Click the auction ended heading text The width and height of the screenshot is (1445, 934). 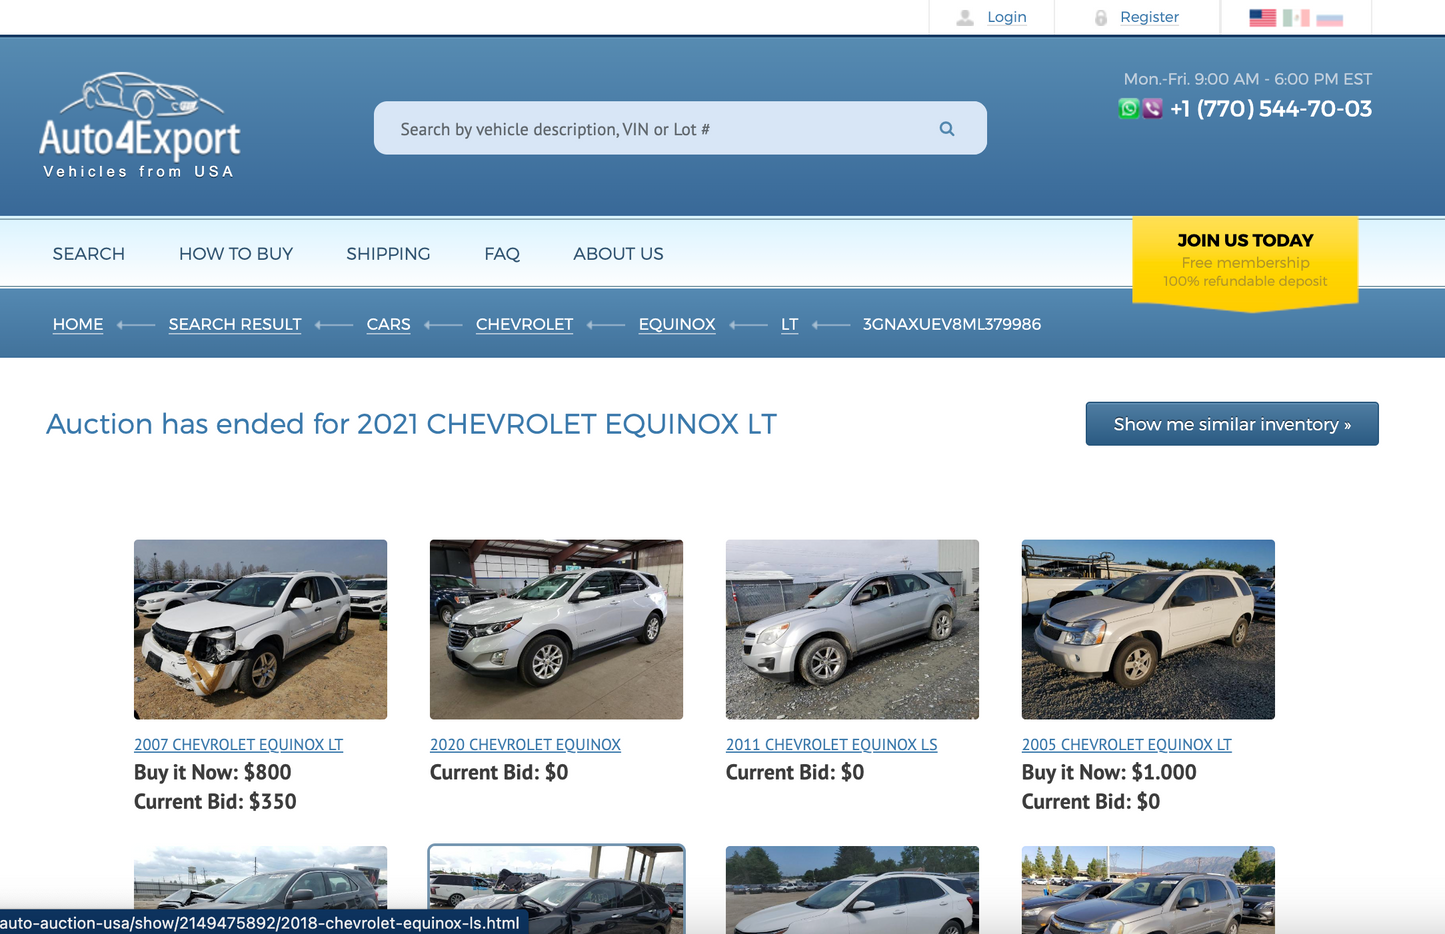[411, 424]
